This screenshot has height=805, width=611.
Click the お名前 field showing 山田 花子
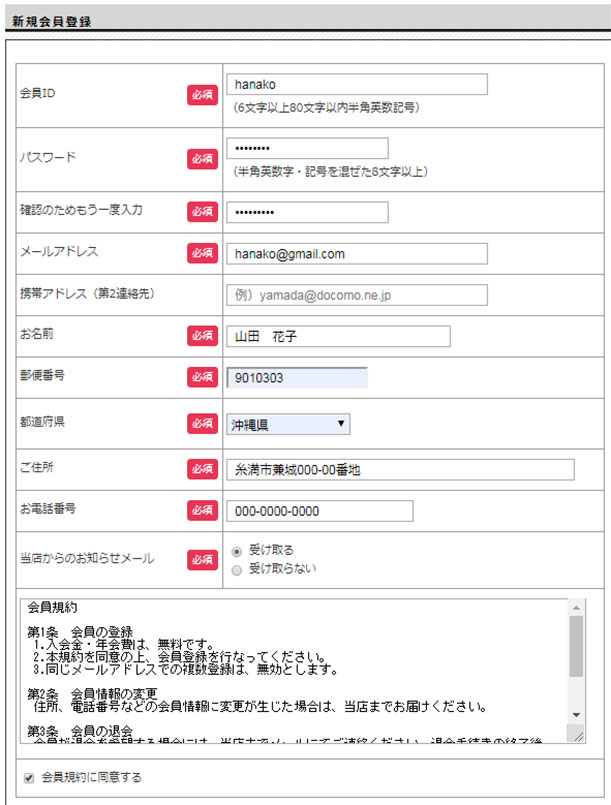click(x=338, y=336)
